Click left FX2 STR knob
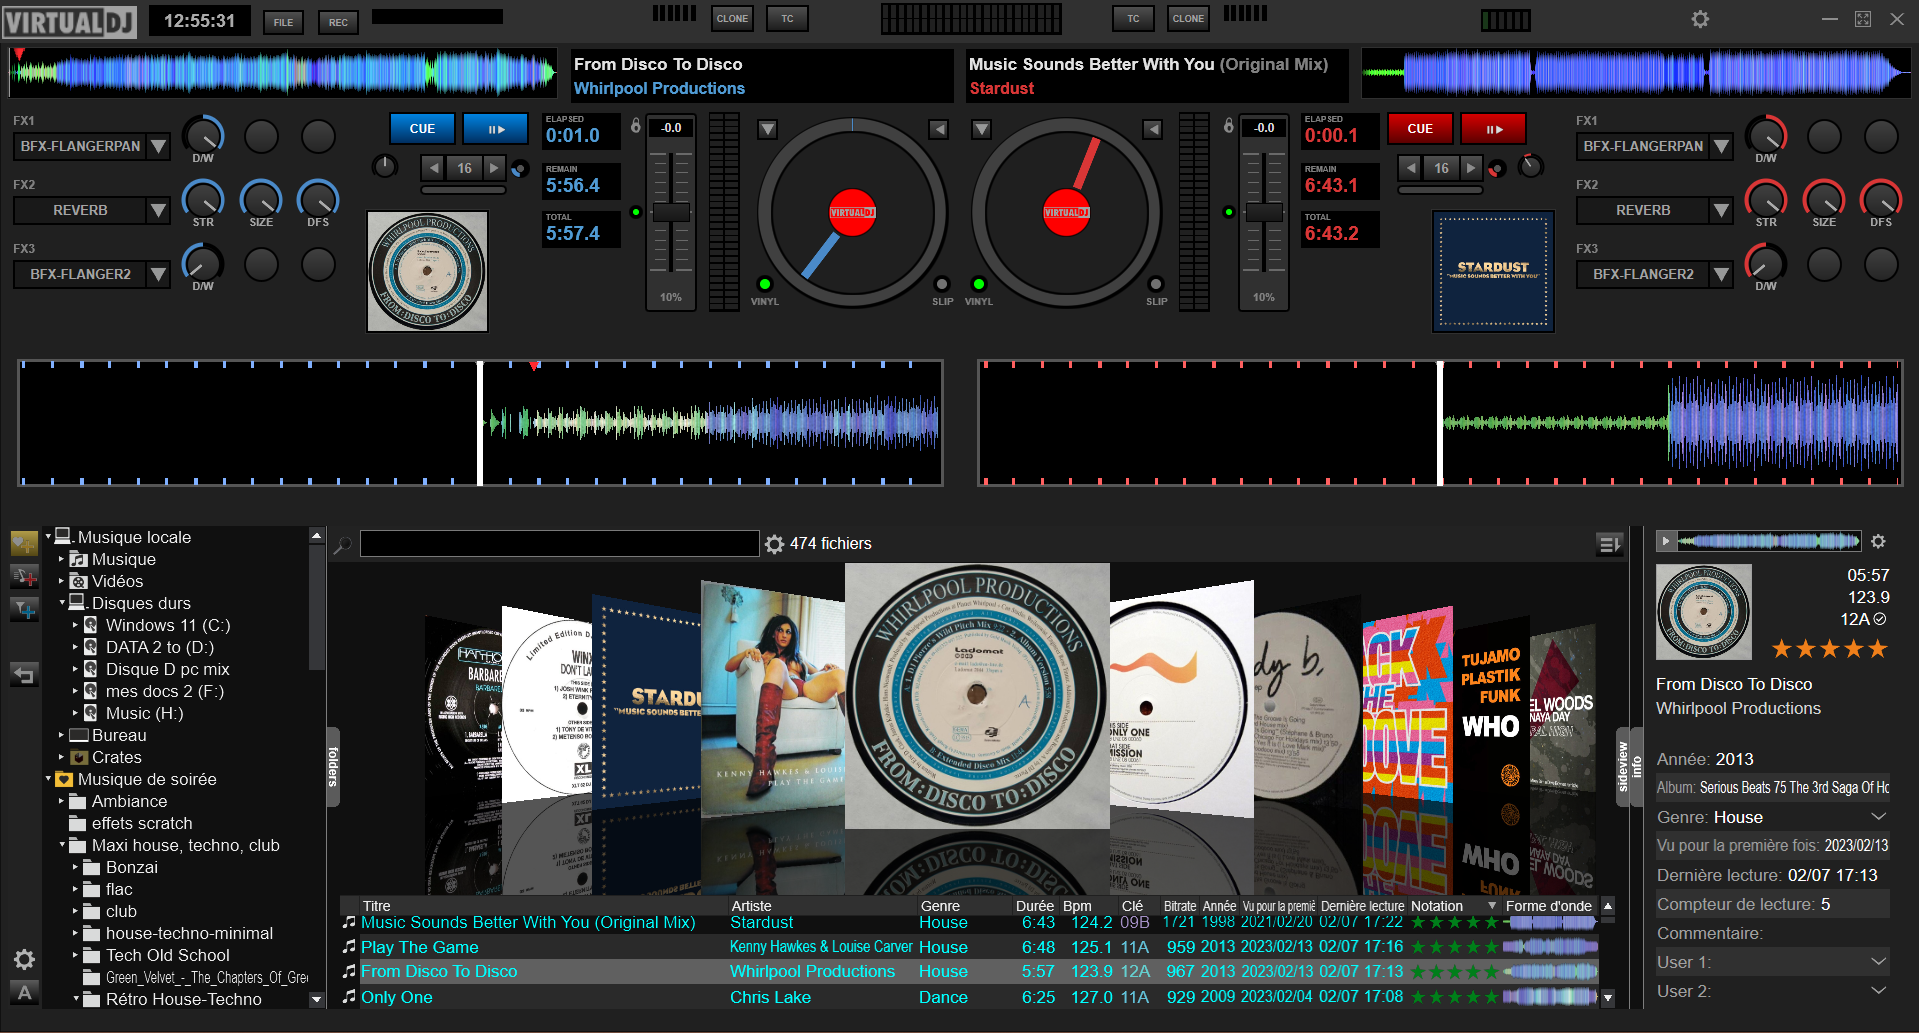 point(203,199)
